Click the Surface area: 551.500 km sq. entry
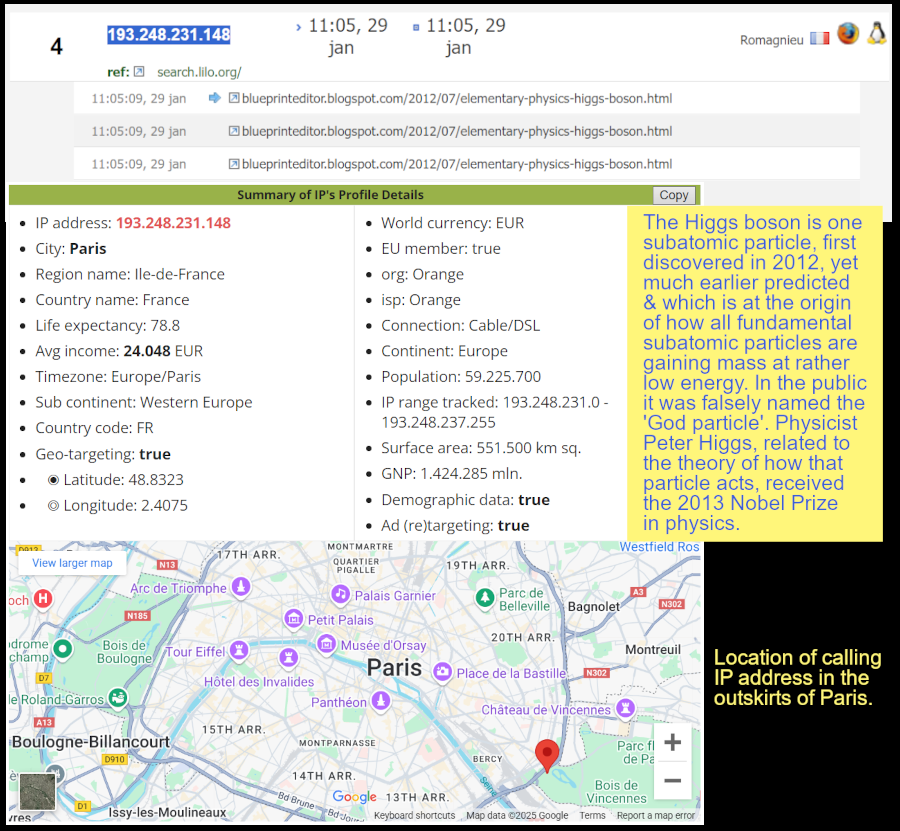Screen dimensions: 900x831 [481, 448]
